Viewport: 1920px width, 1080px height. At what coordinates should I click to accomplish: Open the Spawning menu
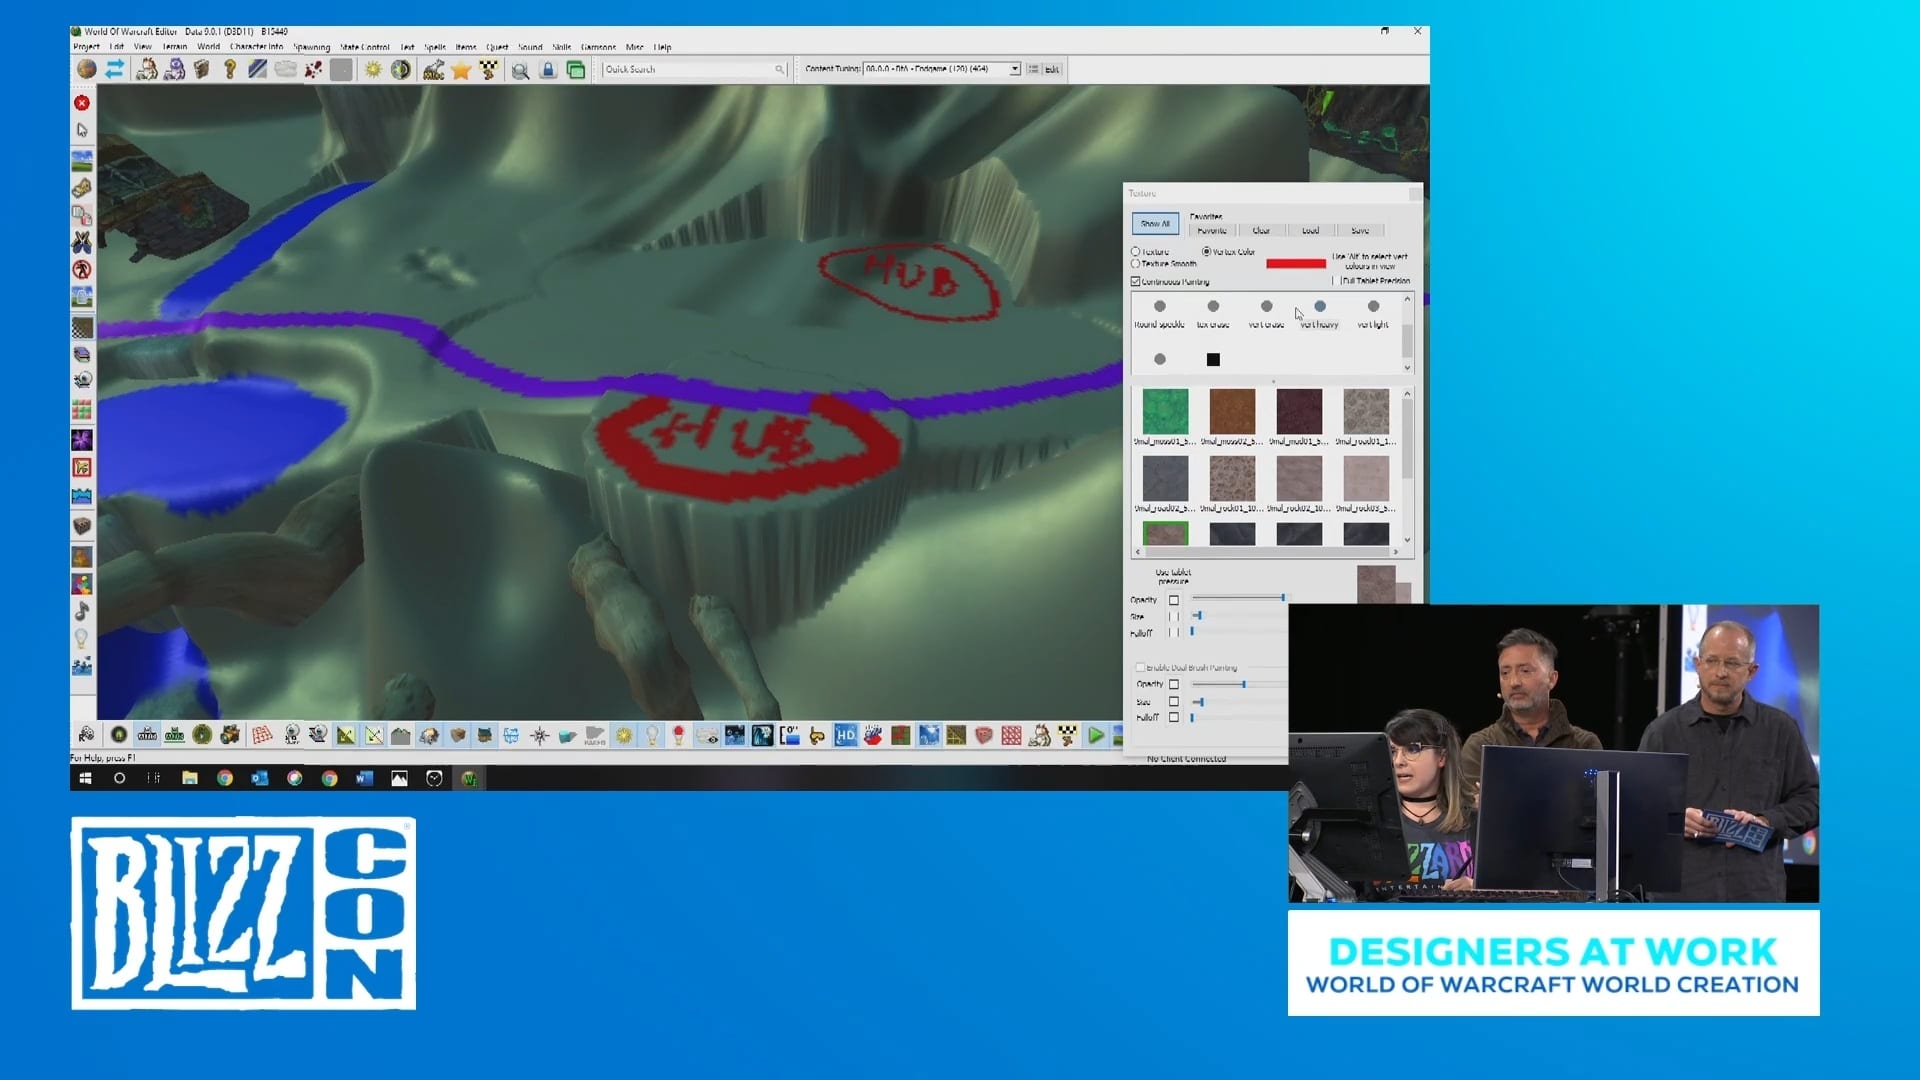coord(311,47)
